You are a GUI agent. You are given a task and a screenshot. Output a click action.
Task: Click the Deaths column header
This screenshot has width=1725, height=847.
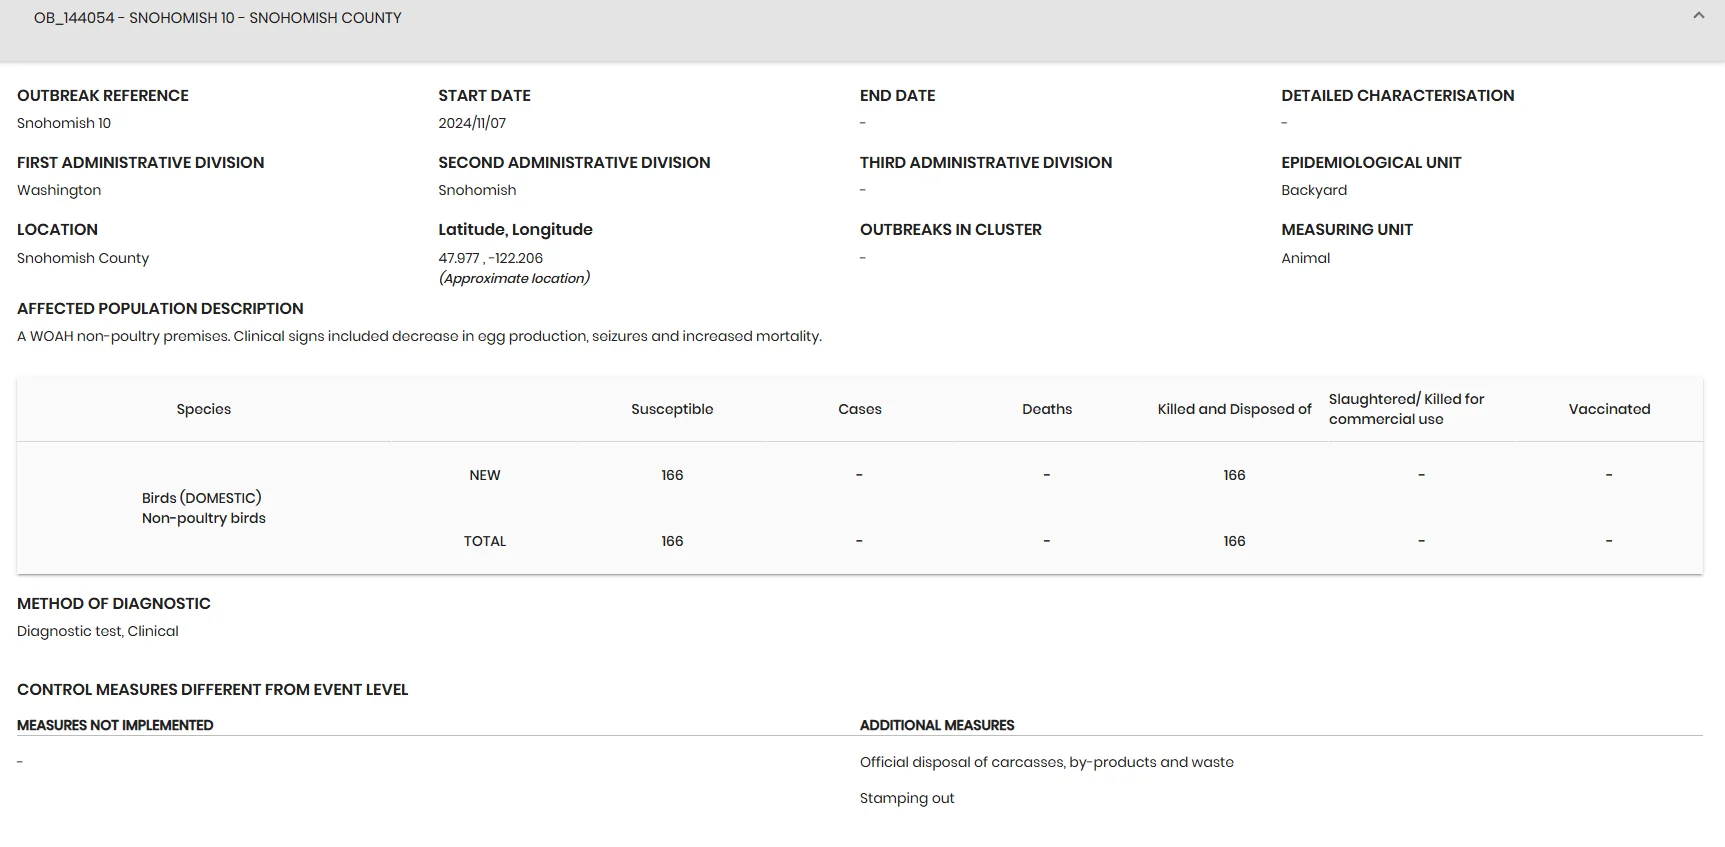click(x=1047, y=409)
